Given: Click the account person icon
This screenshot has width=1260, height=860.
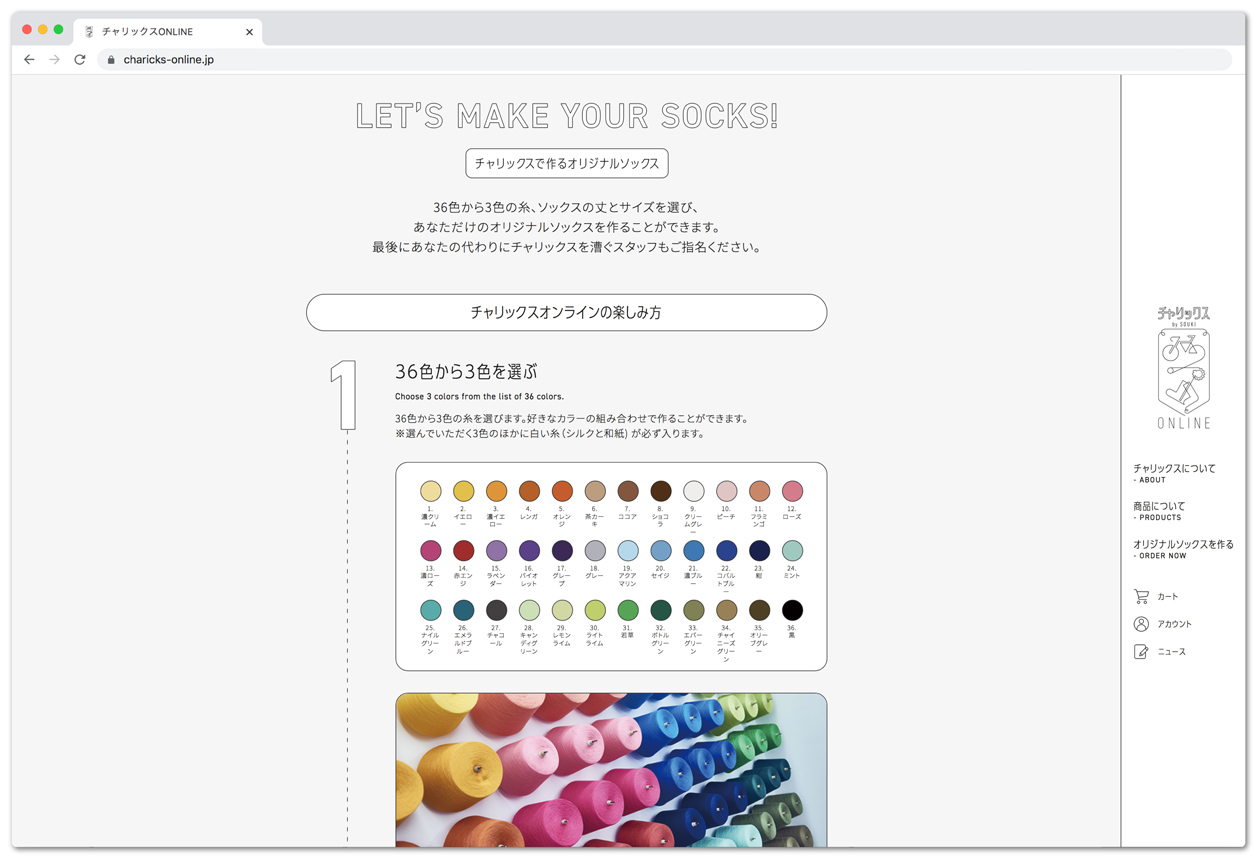Looking at the screenshot, I should point(1141,624).
